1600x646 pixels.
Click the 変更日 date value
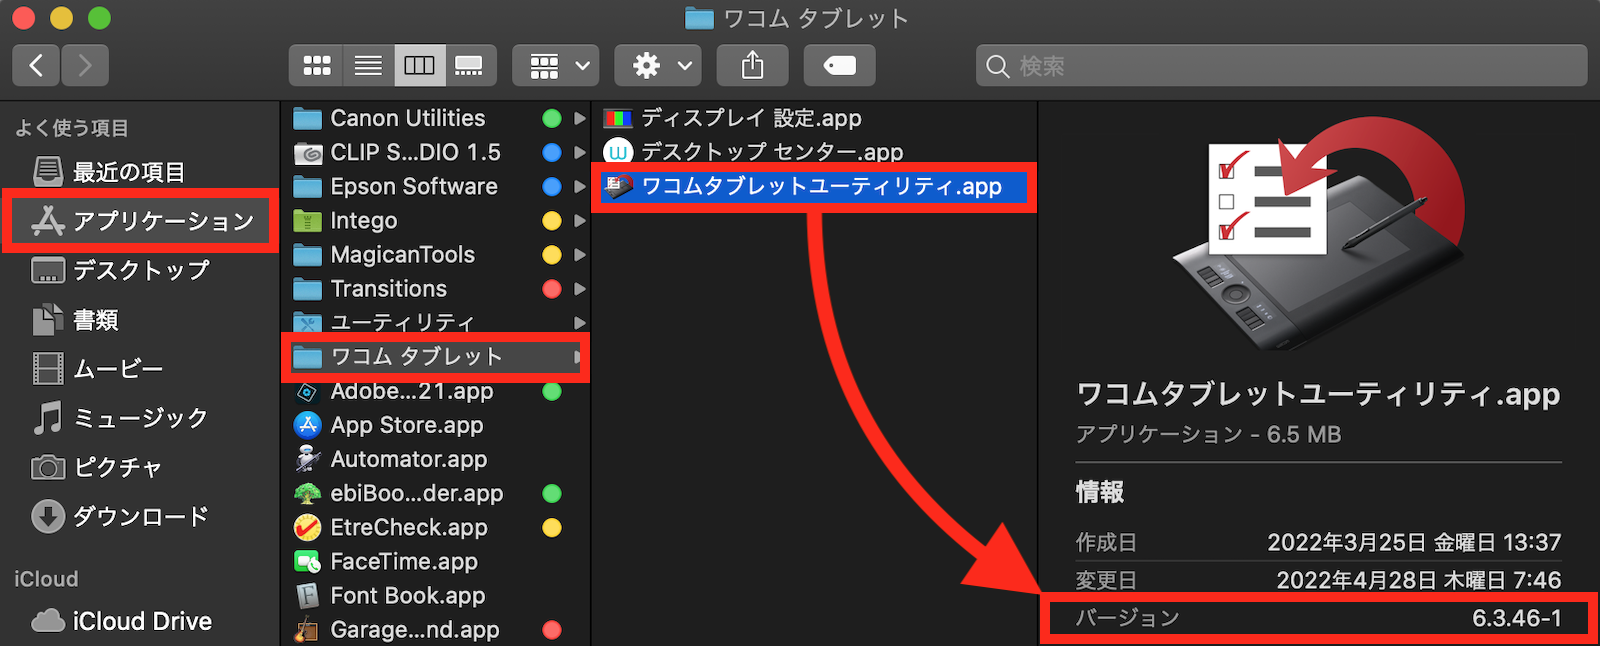click(1418, 580)
